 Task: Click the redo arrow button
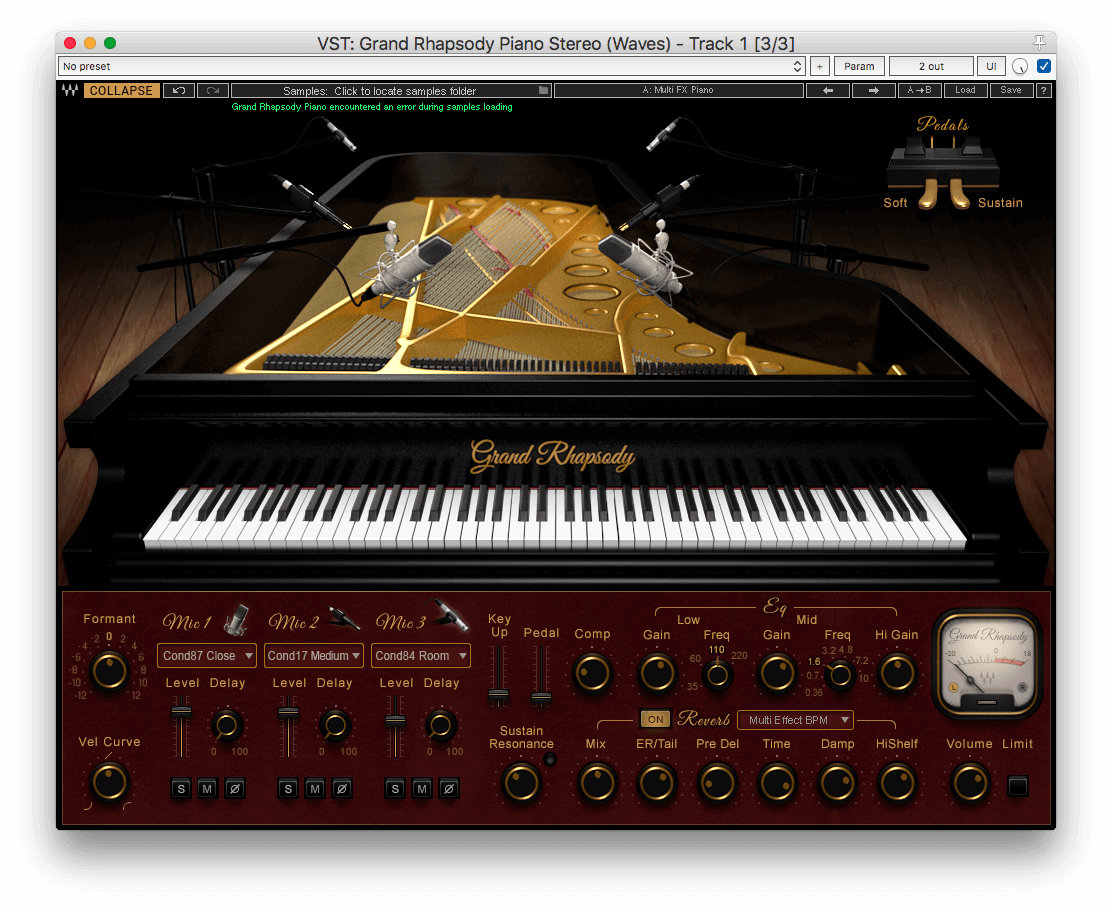tap(213, 91)
